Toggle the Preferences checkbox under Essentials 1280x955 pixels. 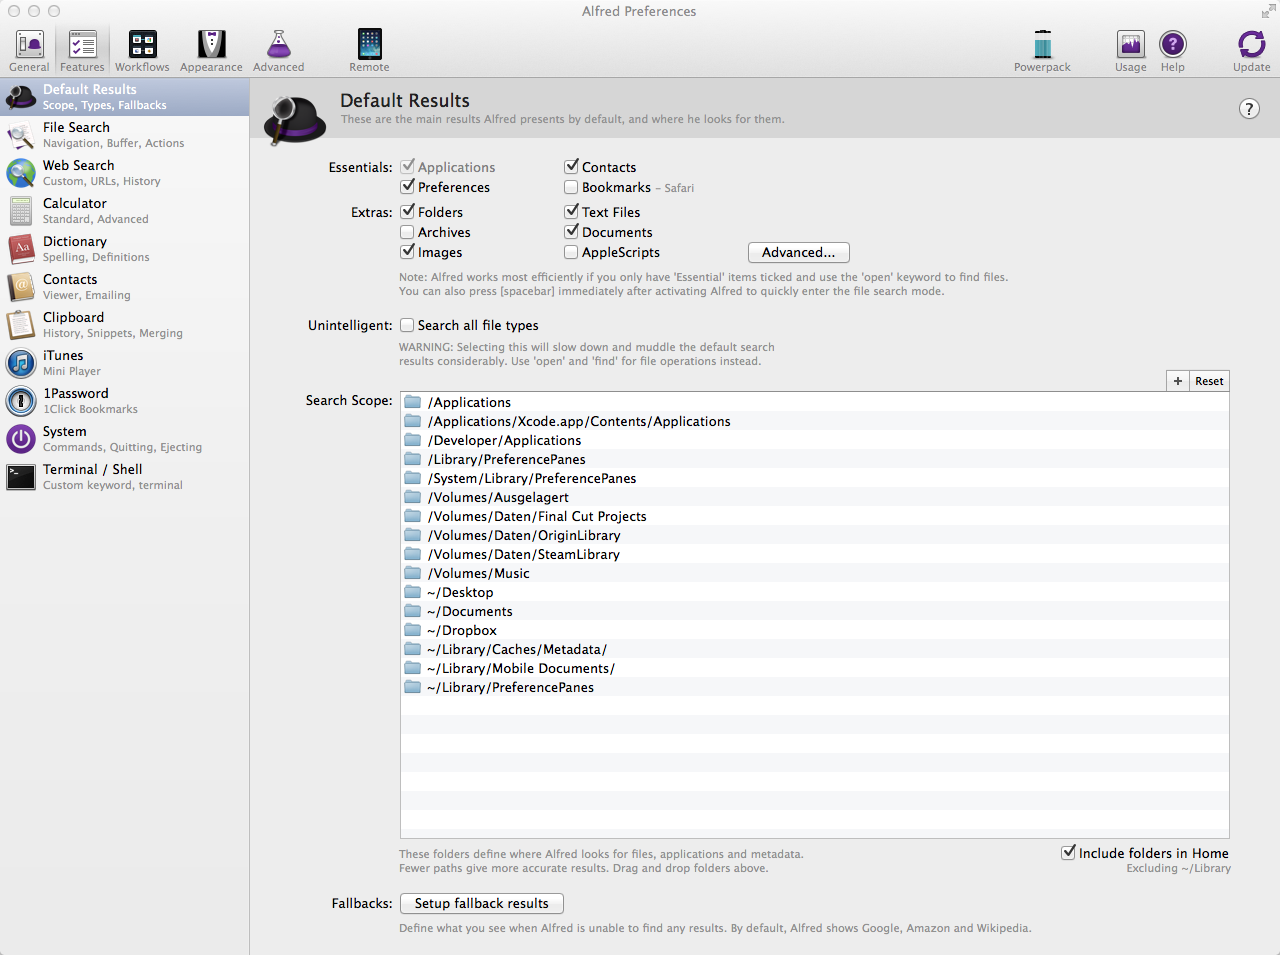[407, 186]
